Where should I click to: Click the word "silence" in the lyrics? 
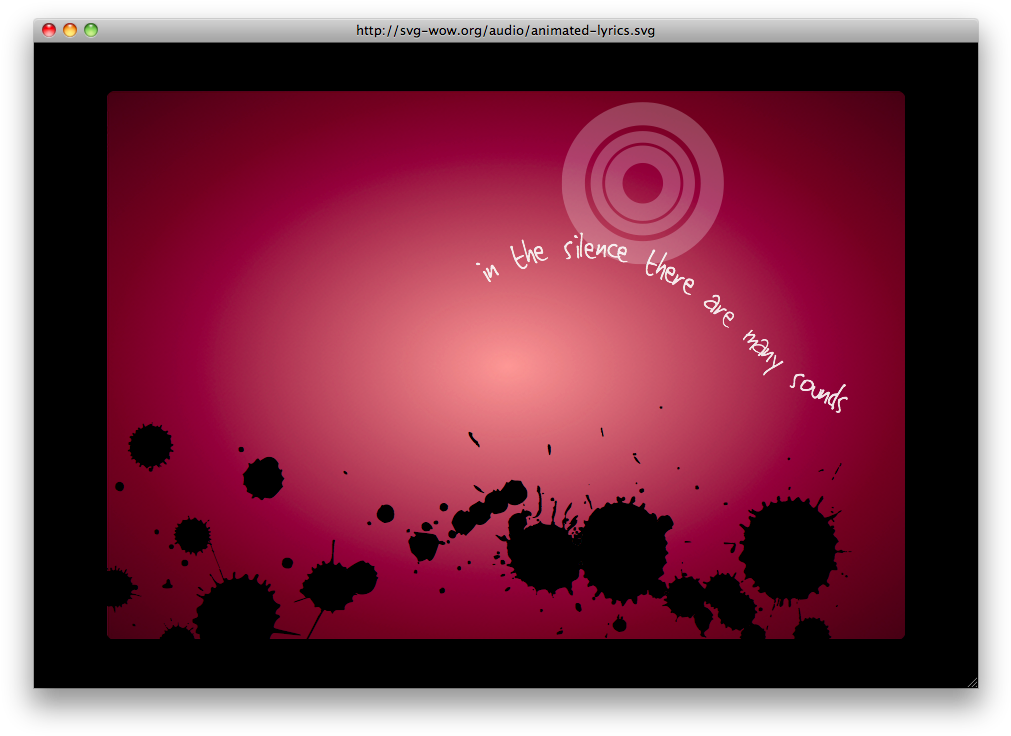click(x=594, y=249)
